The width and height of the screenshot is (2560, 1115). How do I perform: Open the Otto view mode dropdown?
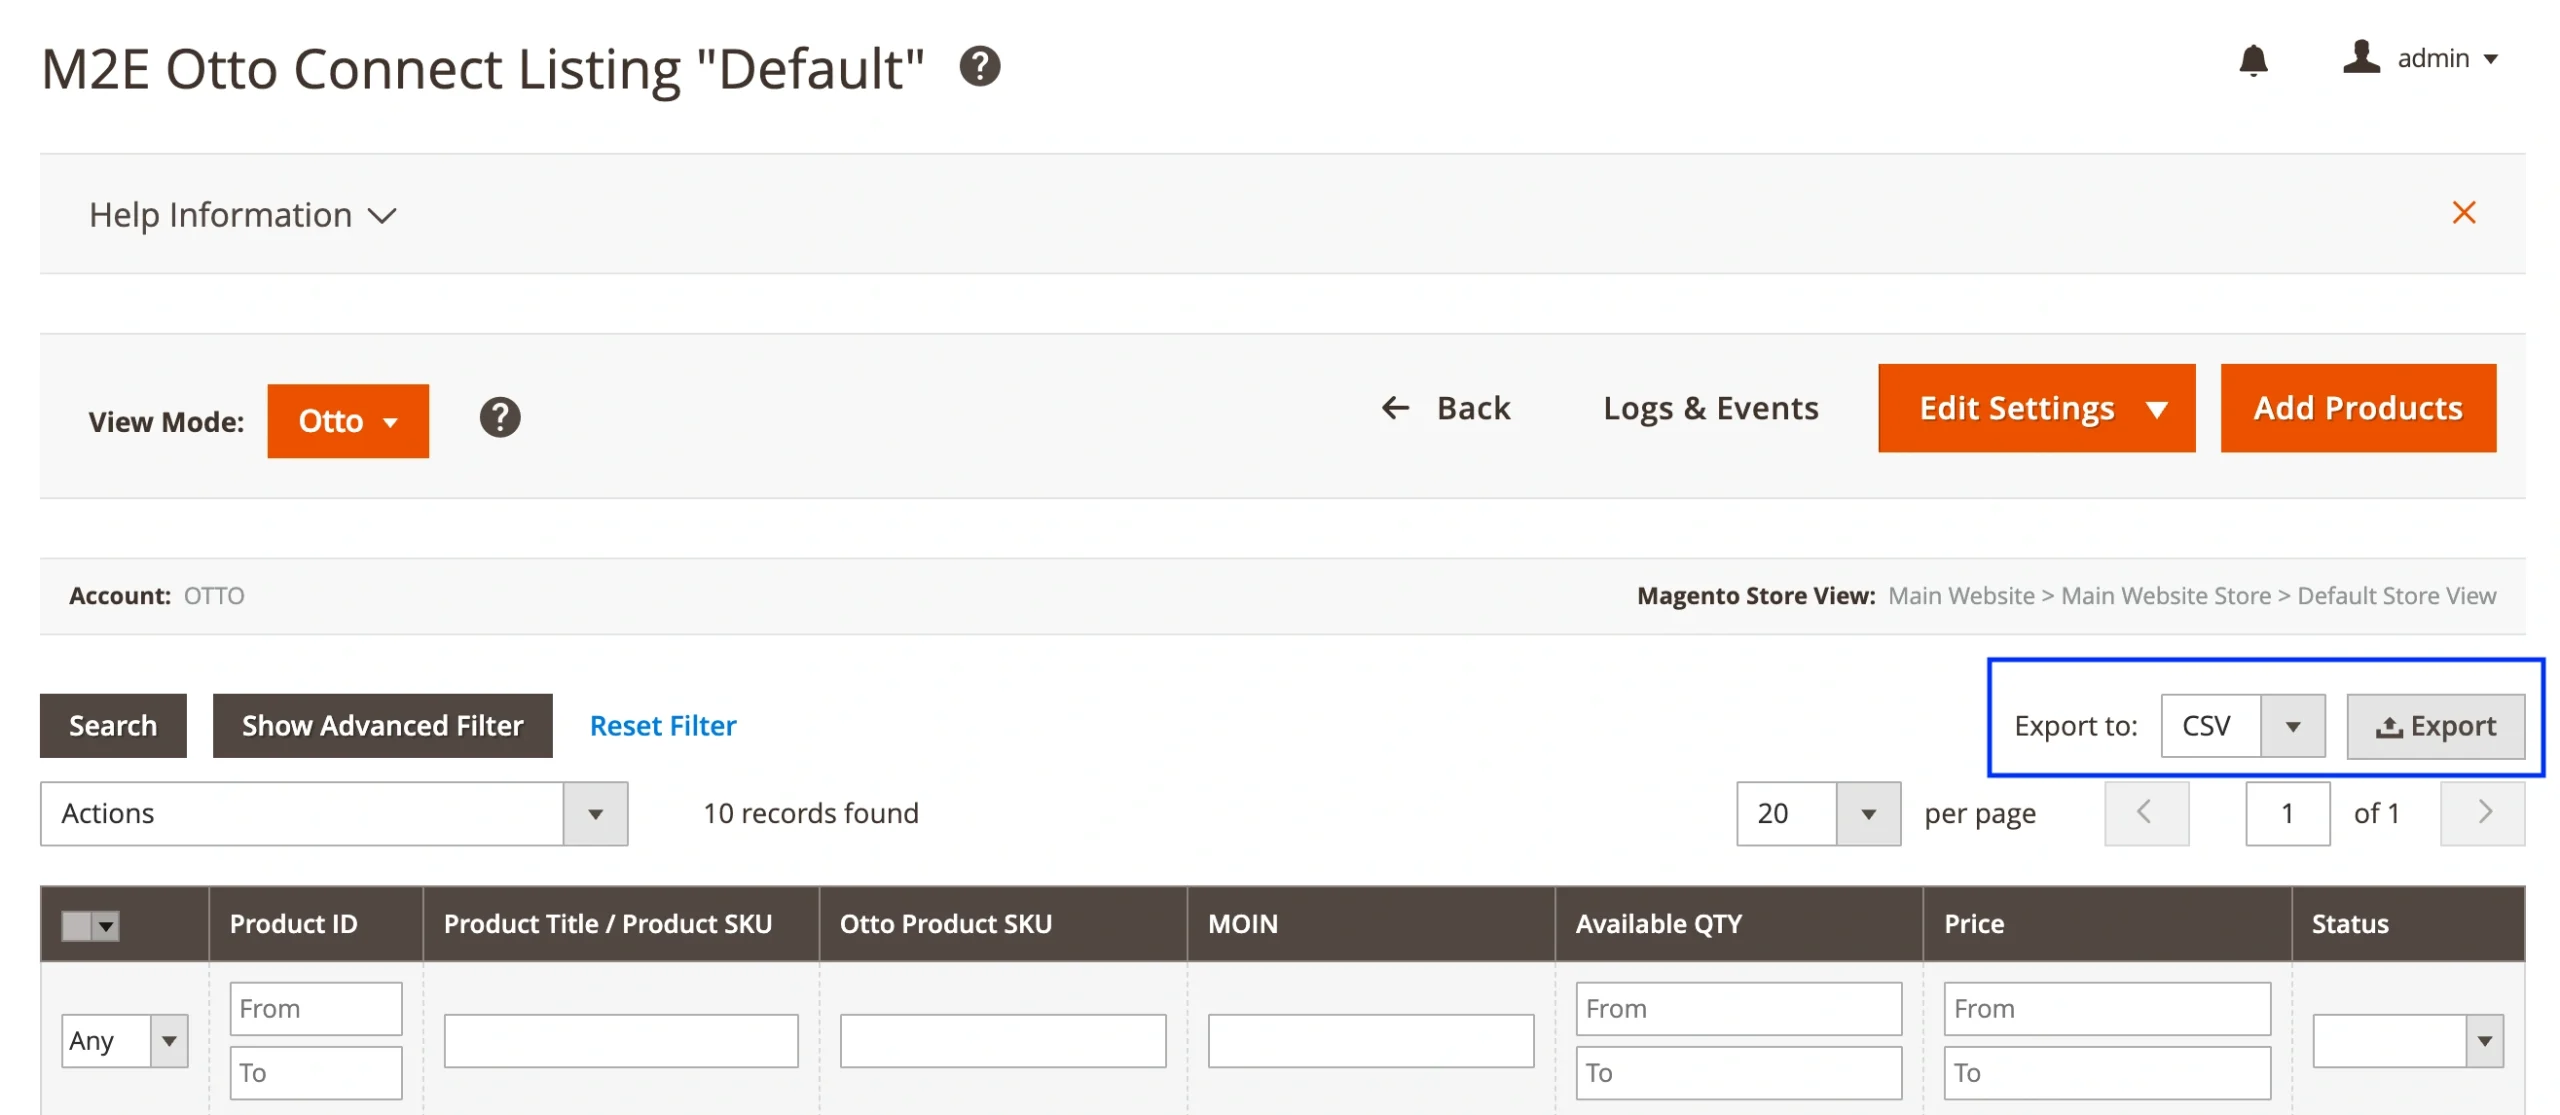tap(347, 421)
